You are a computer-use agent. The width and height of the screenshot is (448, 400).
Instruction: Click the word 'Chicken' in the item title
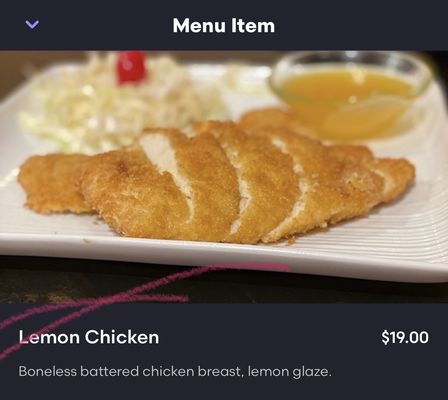122,337
